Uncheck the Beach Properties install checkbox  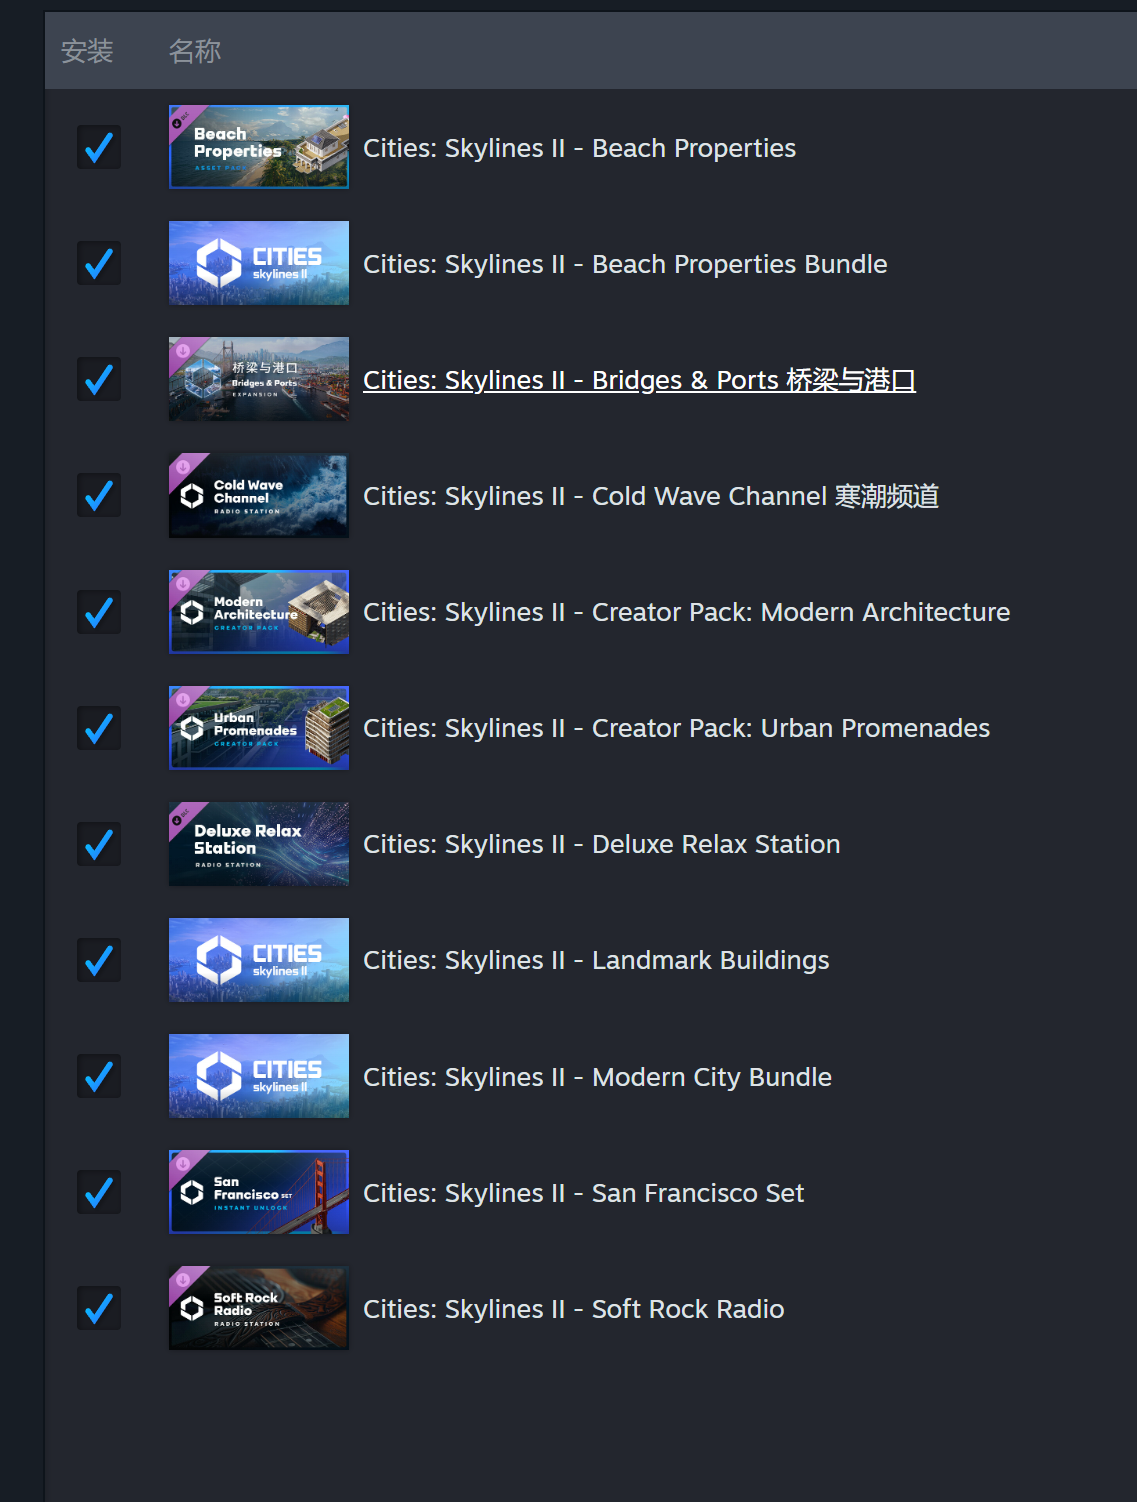[x=99, y=147]
